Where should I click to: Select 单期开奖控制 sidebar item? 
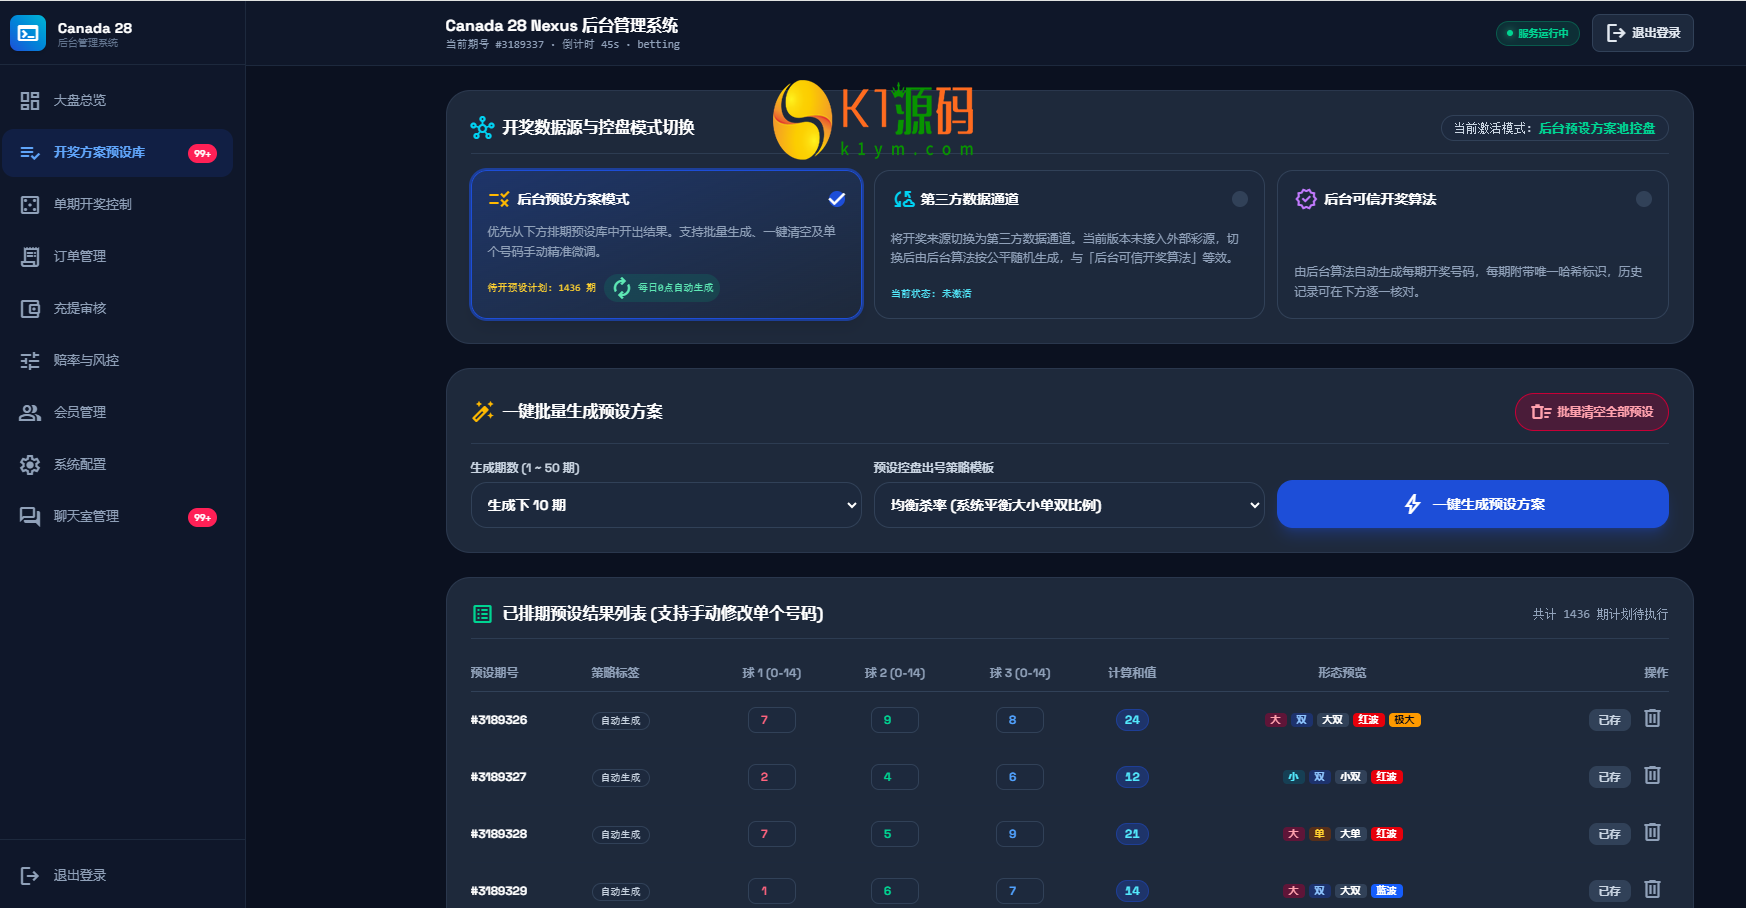tap(117, 205)
